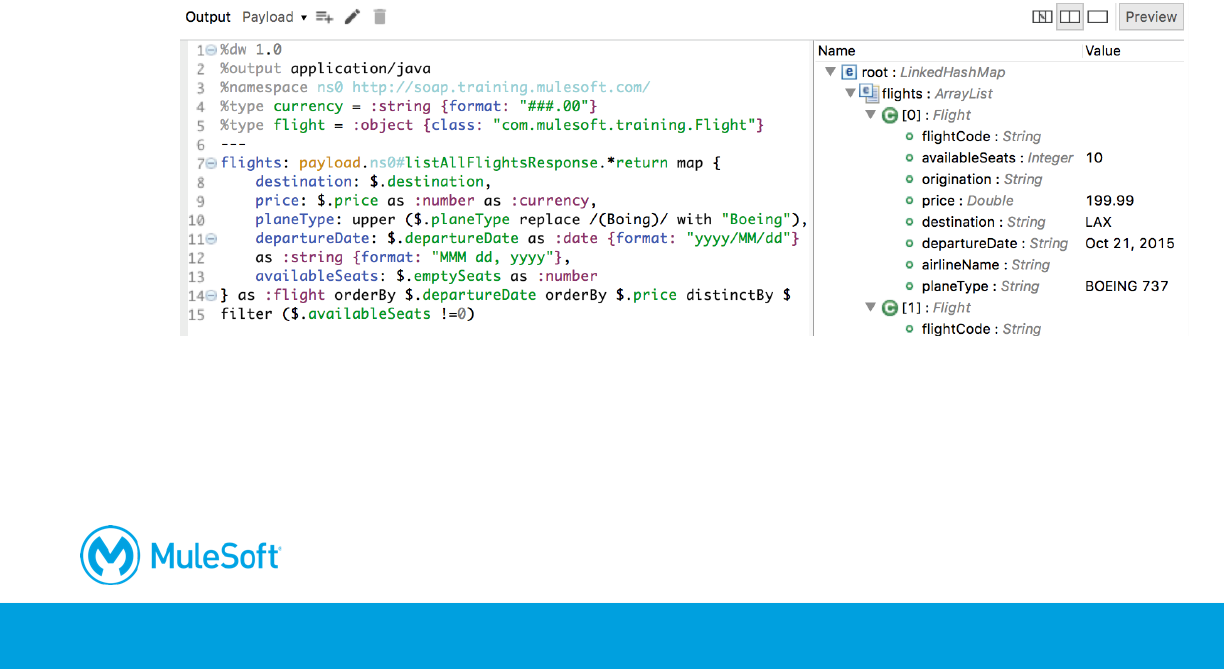The image size is (1224, 669).
Task: Collapse the [0] Flight node
Action: coord(871,115)
